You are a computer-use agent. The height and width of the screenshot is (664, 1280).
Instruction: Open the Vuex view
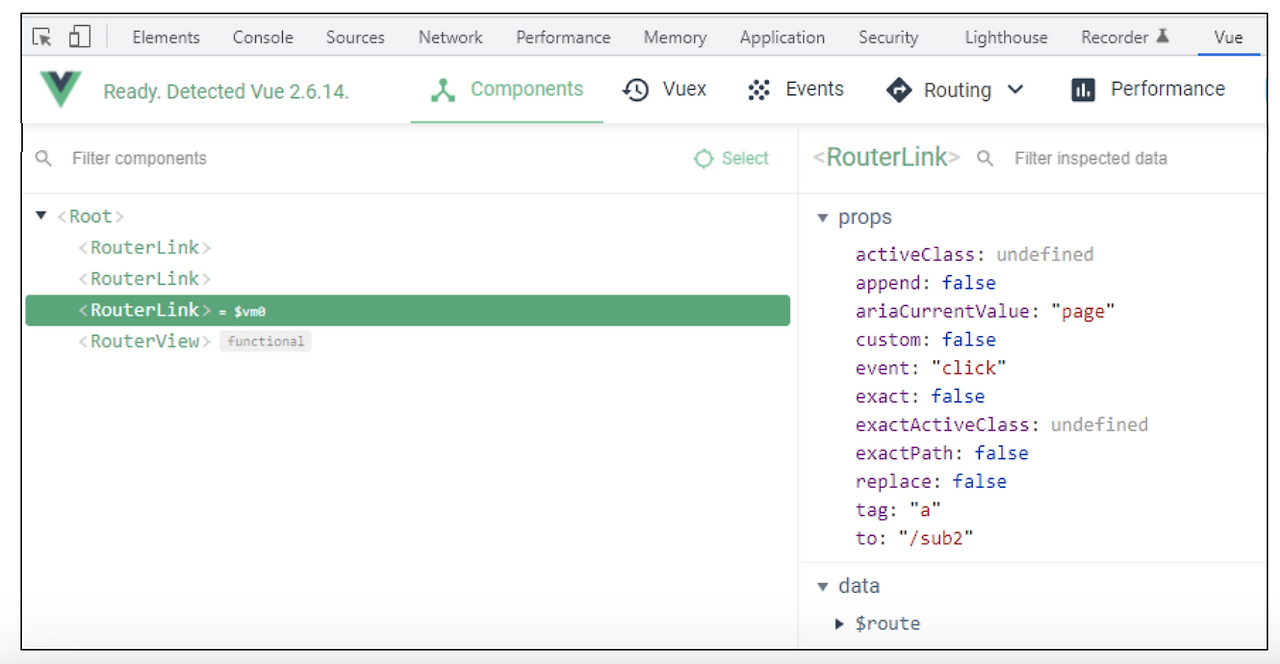pyautogui.click(x=664, y=90)
